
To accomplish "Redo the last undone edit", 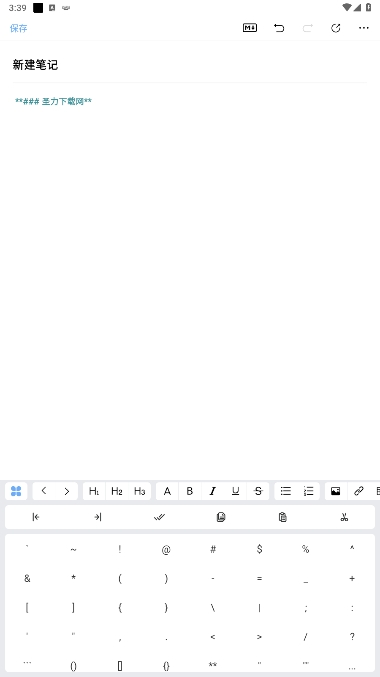I will 307,28.
